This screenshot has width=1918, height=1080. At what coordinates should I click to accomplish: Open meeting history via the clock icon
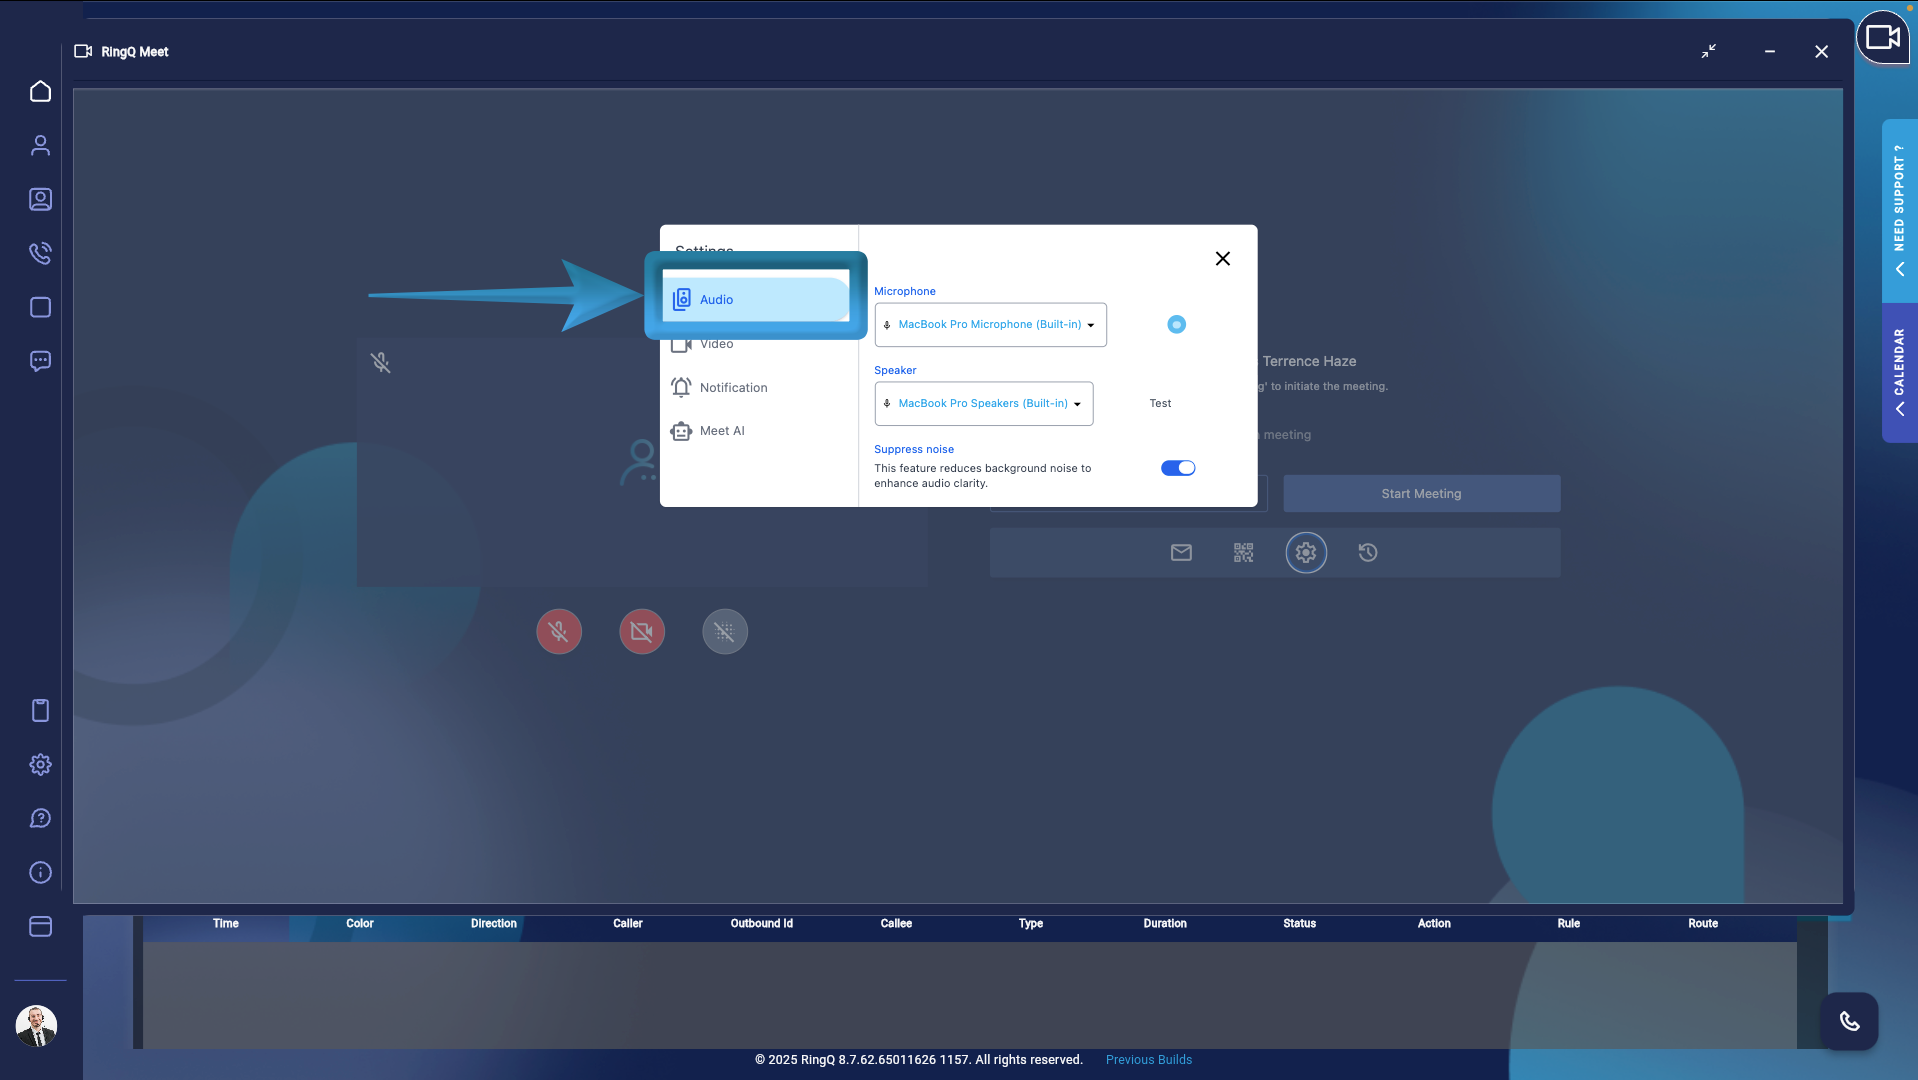click(x=1367, y=552)
